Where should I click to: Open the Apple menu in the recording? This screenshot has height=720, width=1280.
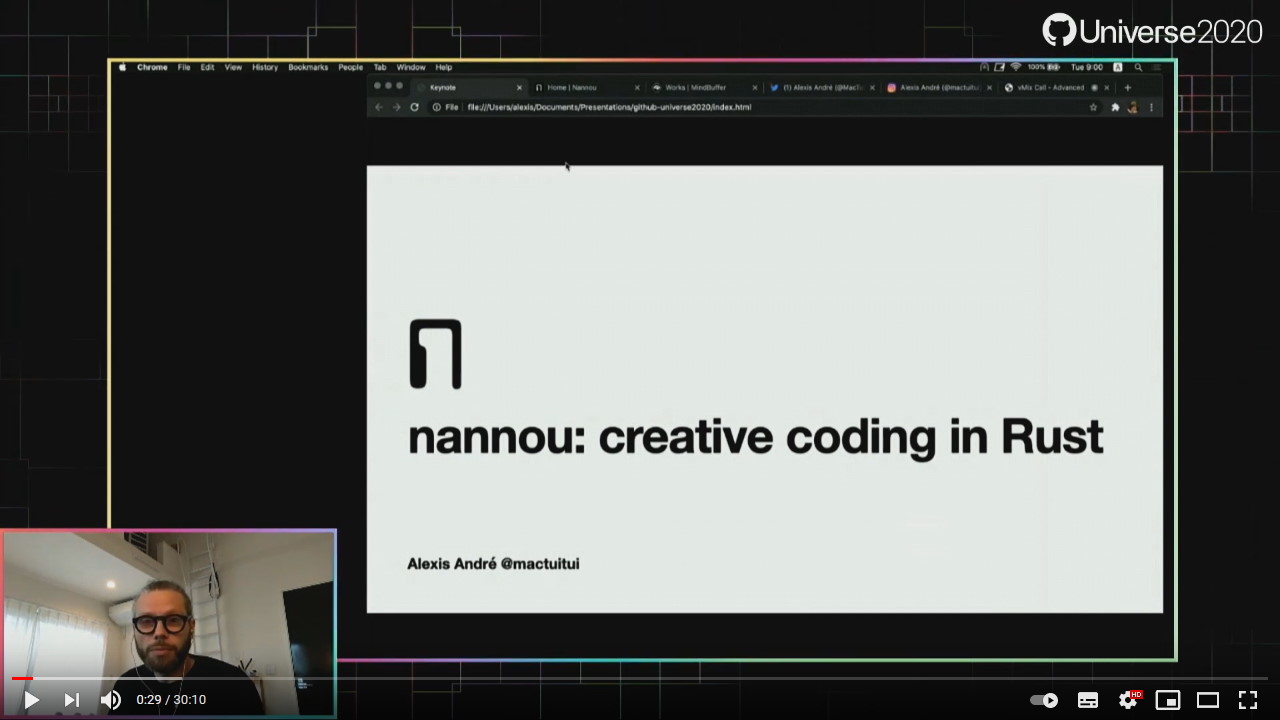[123, 67]
